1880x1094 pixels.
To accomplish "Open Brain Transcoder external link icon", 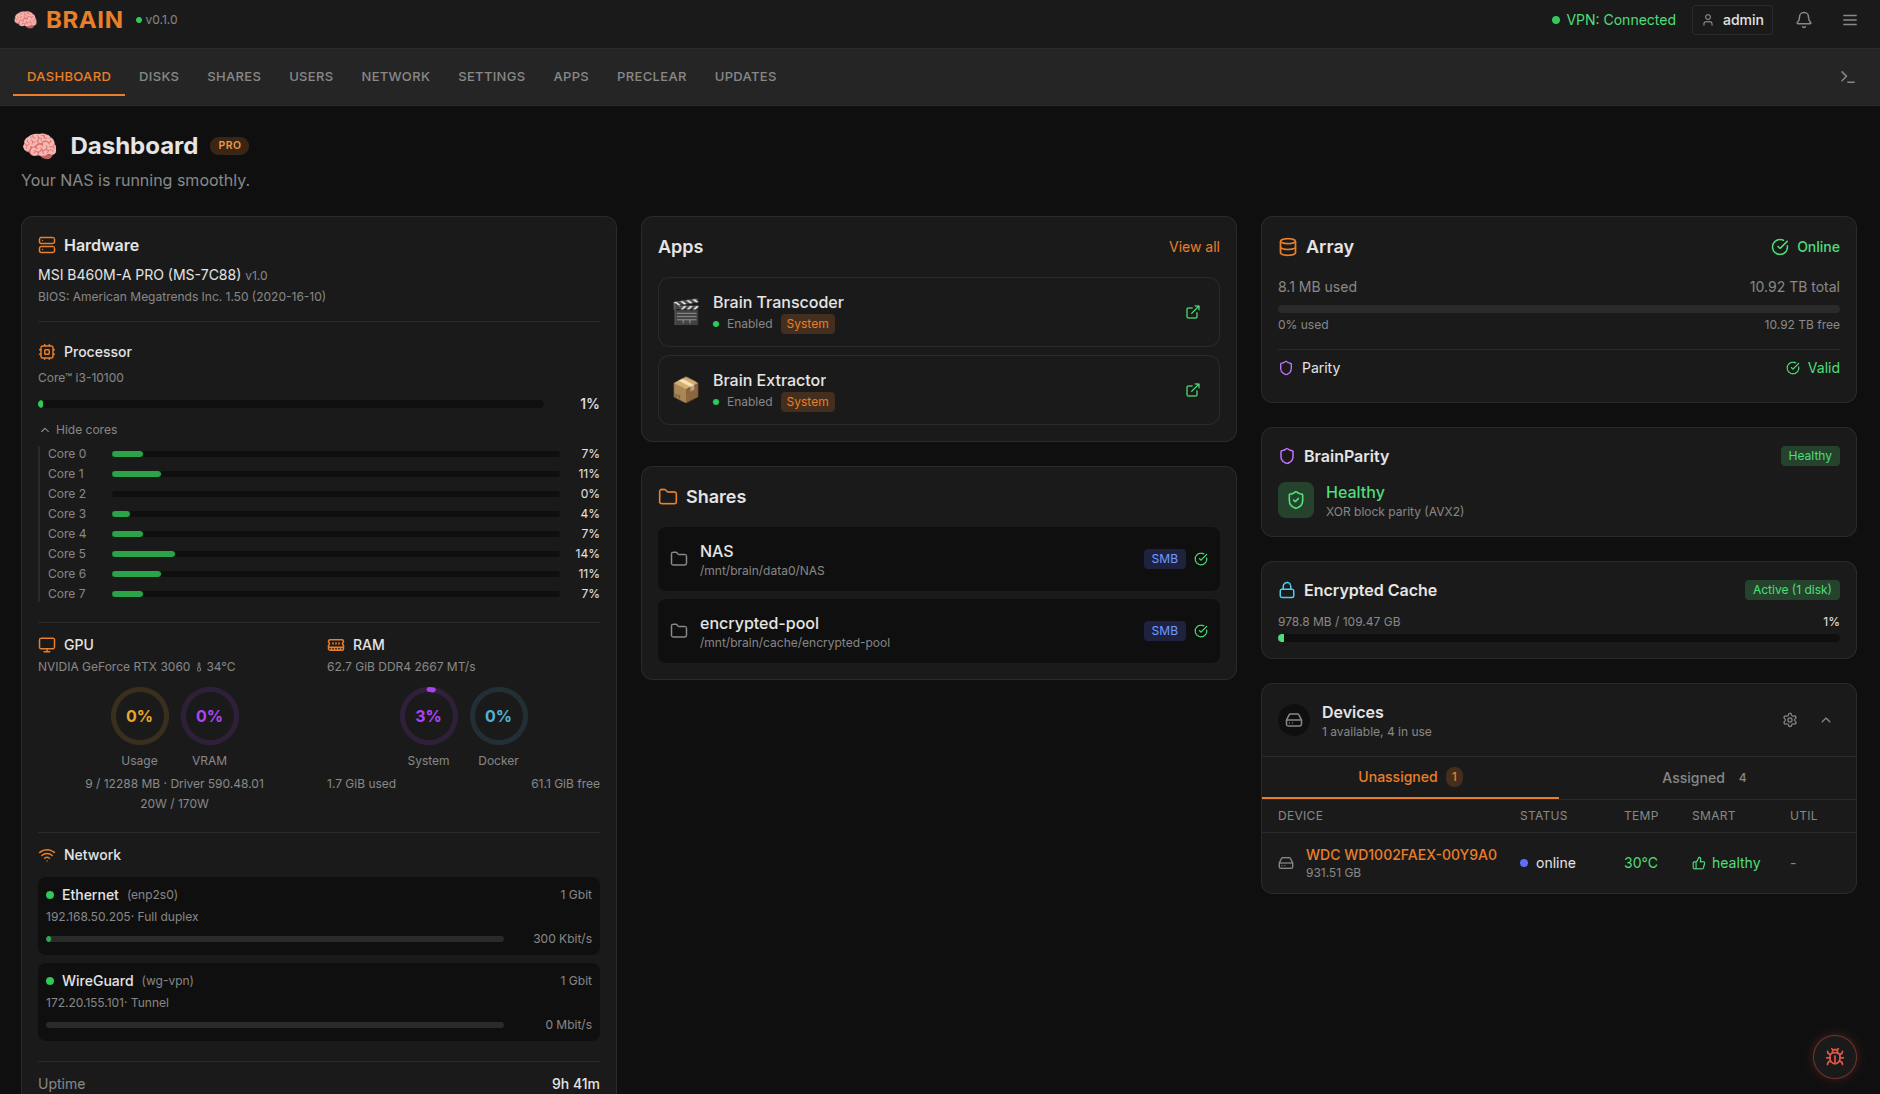I will 1192,312.
